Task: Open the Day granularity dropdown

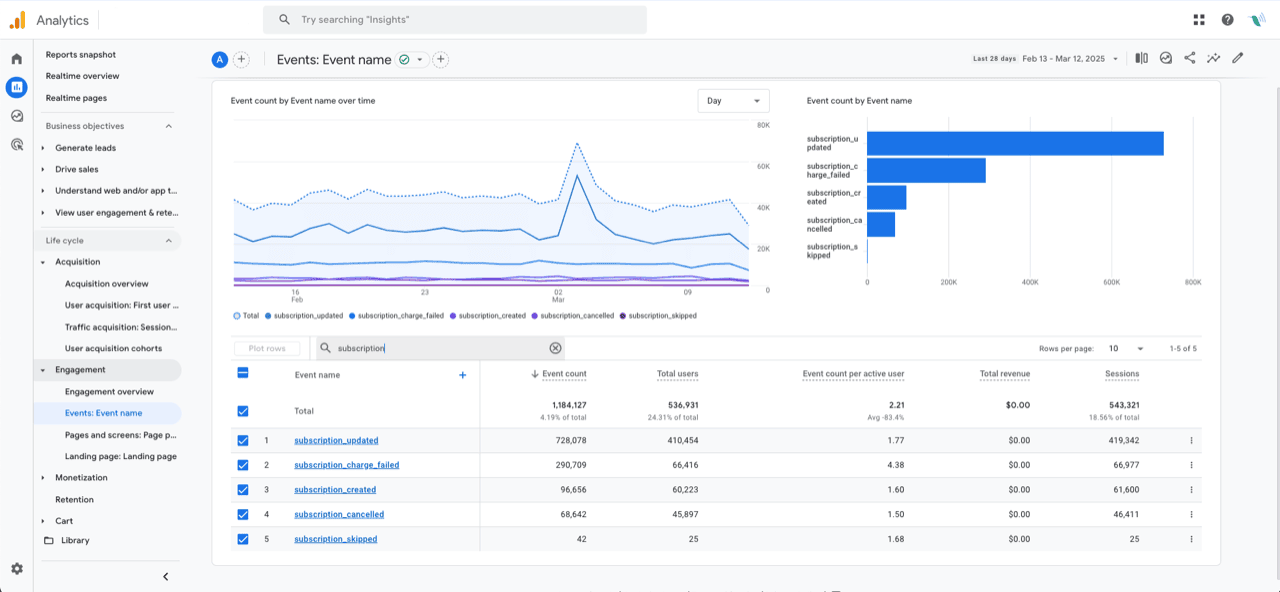Action: pyautogui.click(x=734, y=101)
